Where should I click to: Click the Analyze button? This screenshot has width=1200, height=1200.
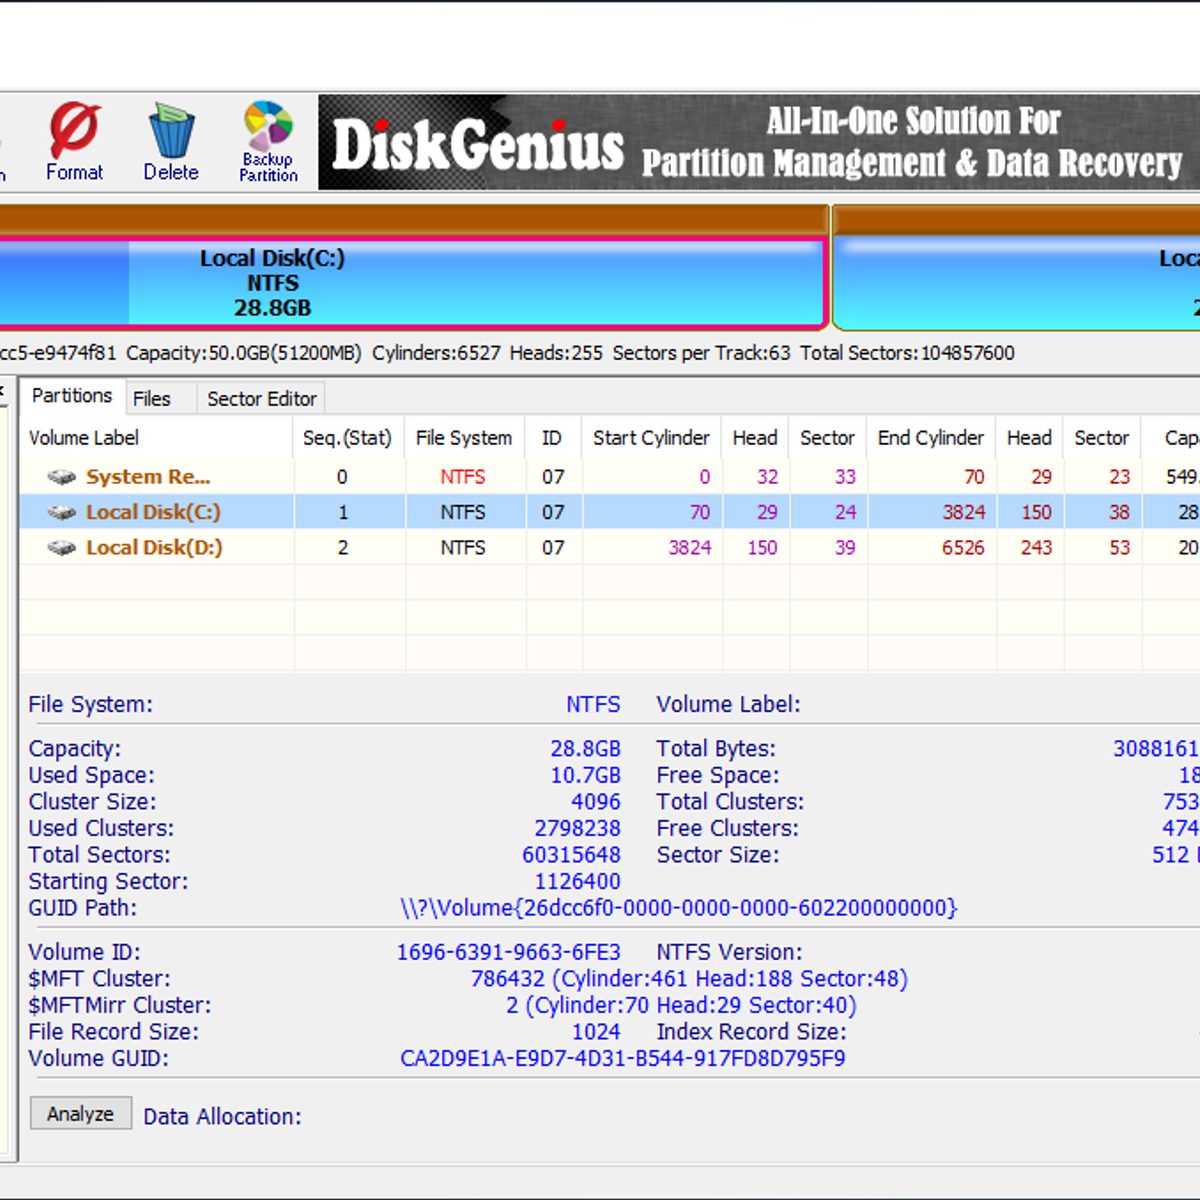[81, 1114]
